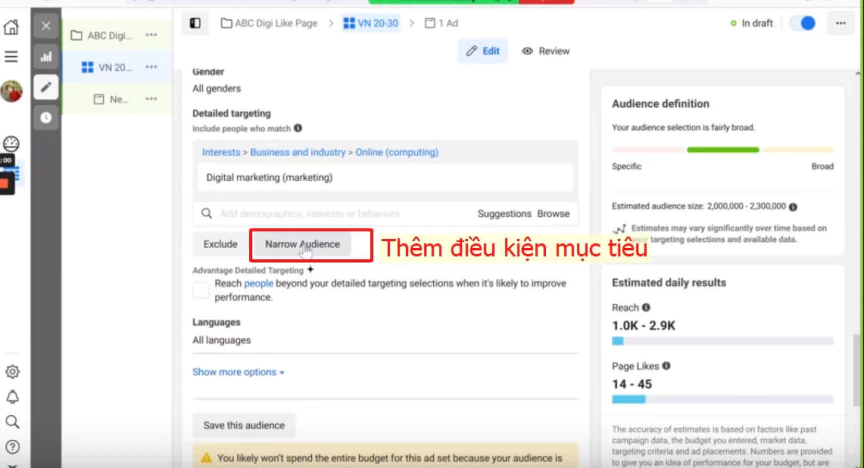Click the Save this audience button

(244, 425)
